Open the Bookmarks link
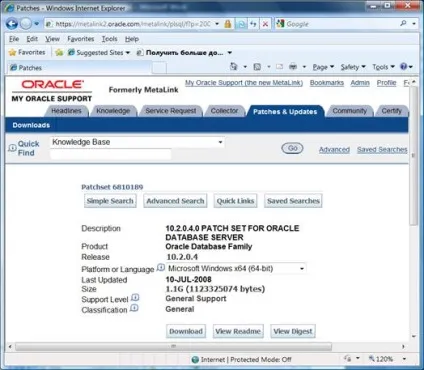 (327, 83)
